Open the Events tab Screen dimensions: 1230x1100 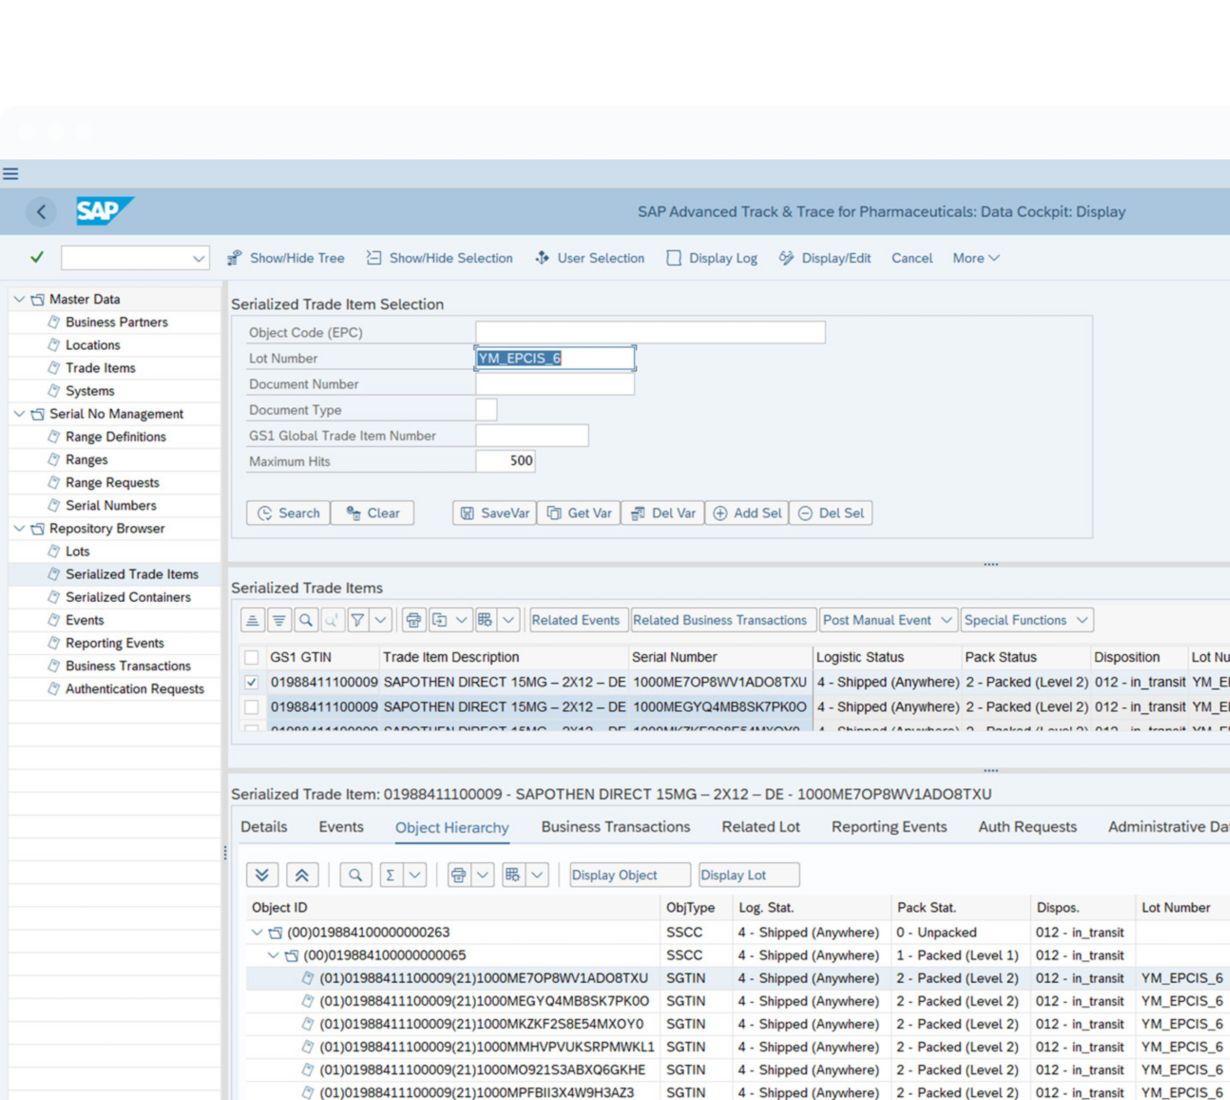(341, 827)
